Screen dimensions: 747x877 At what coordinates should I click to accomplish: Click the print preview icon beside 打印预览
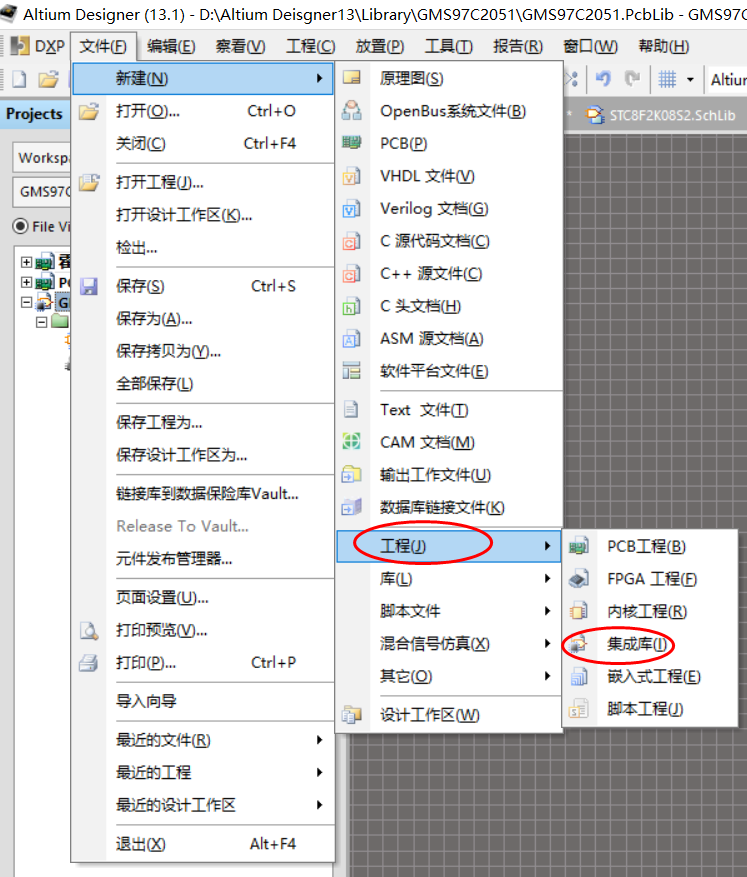click(89, 630)
